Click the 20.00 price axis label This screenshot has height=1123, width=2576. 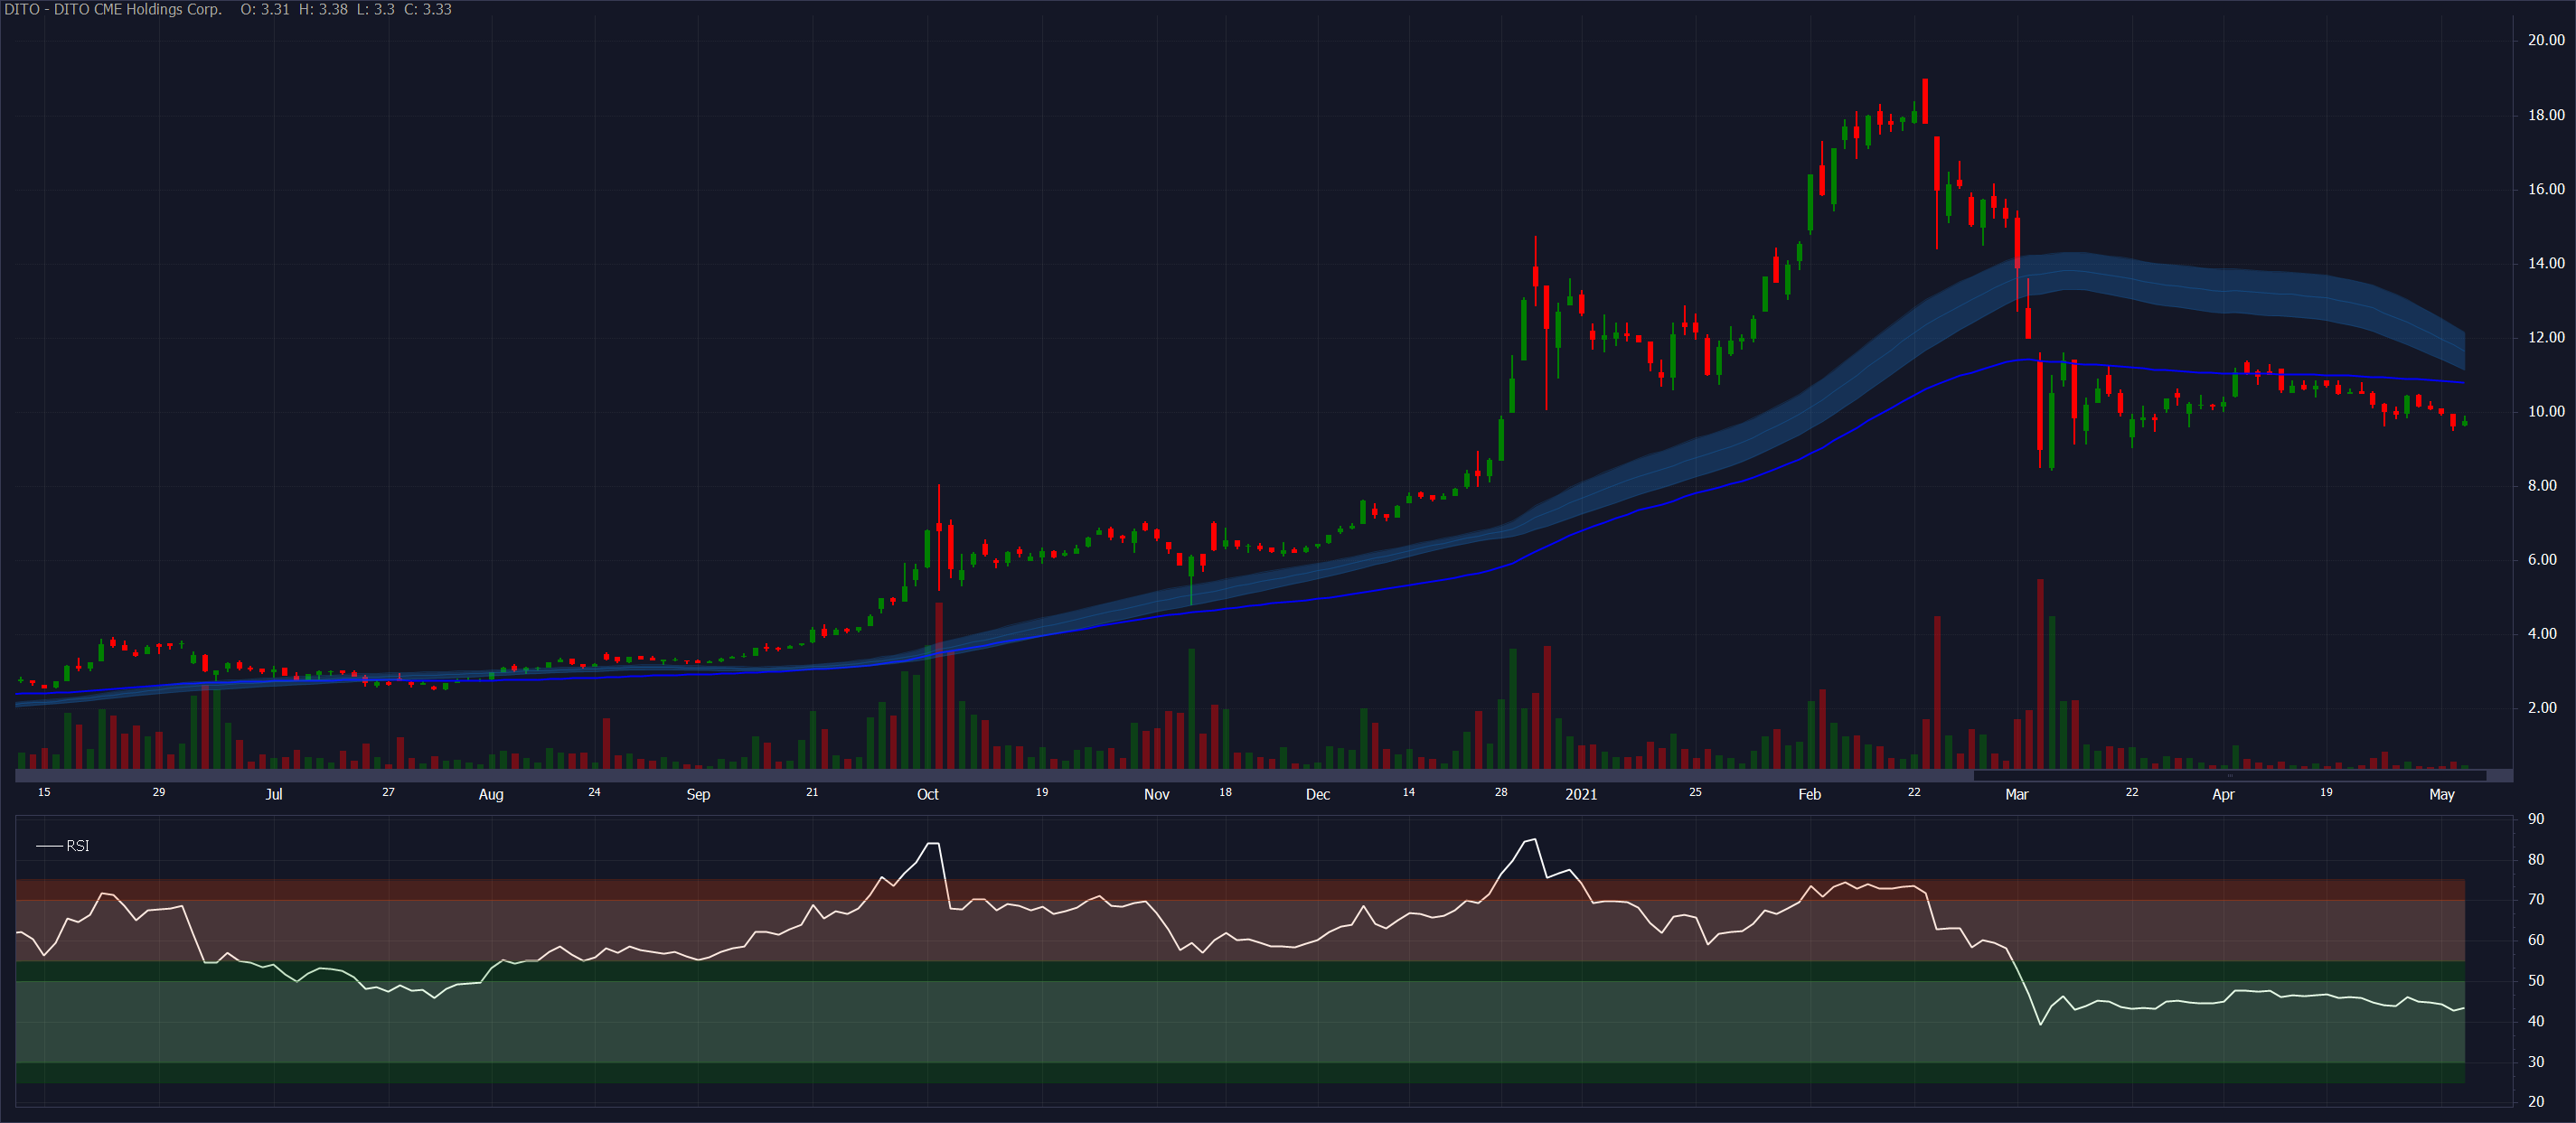[x=2545, y=40]
